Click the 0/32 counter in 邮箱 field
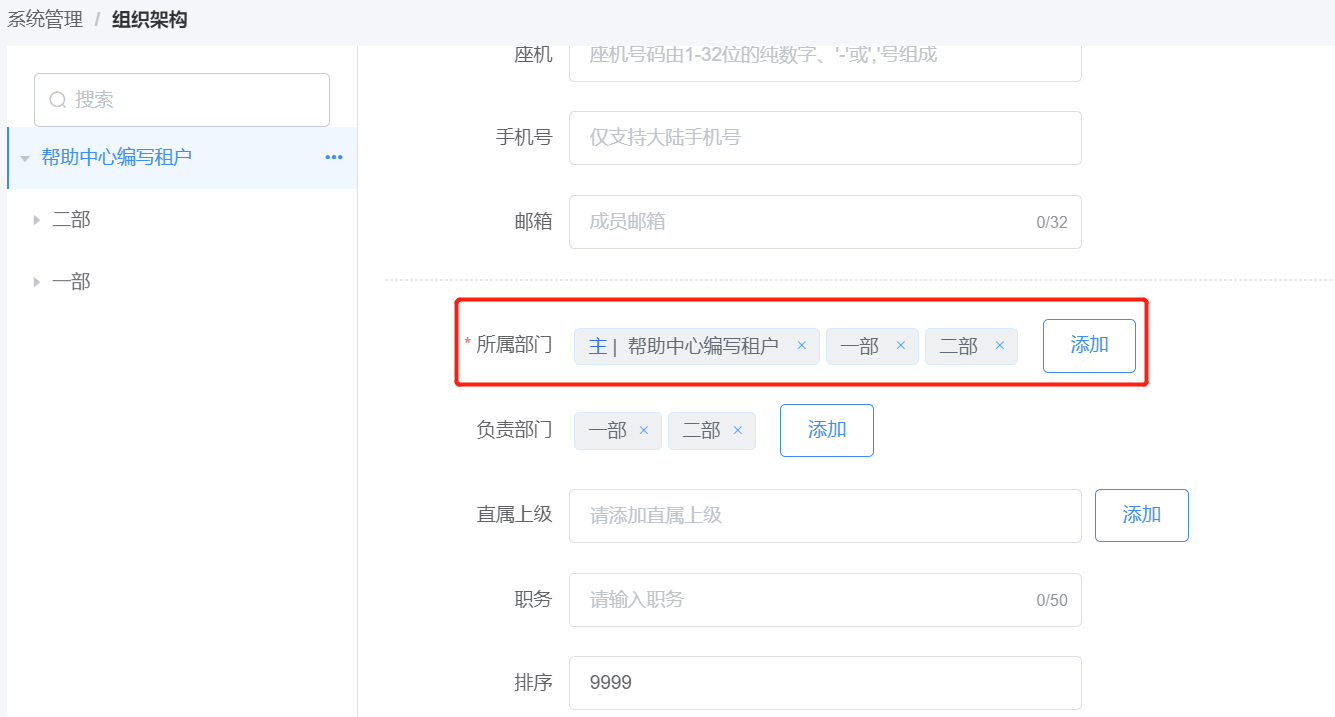The image size is (1335, 717). tap(1052, 222)
